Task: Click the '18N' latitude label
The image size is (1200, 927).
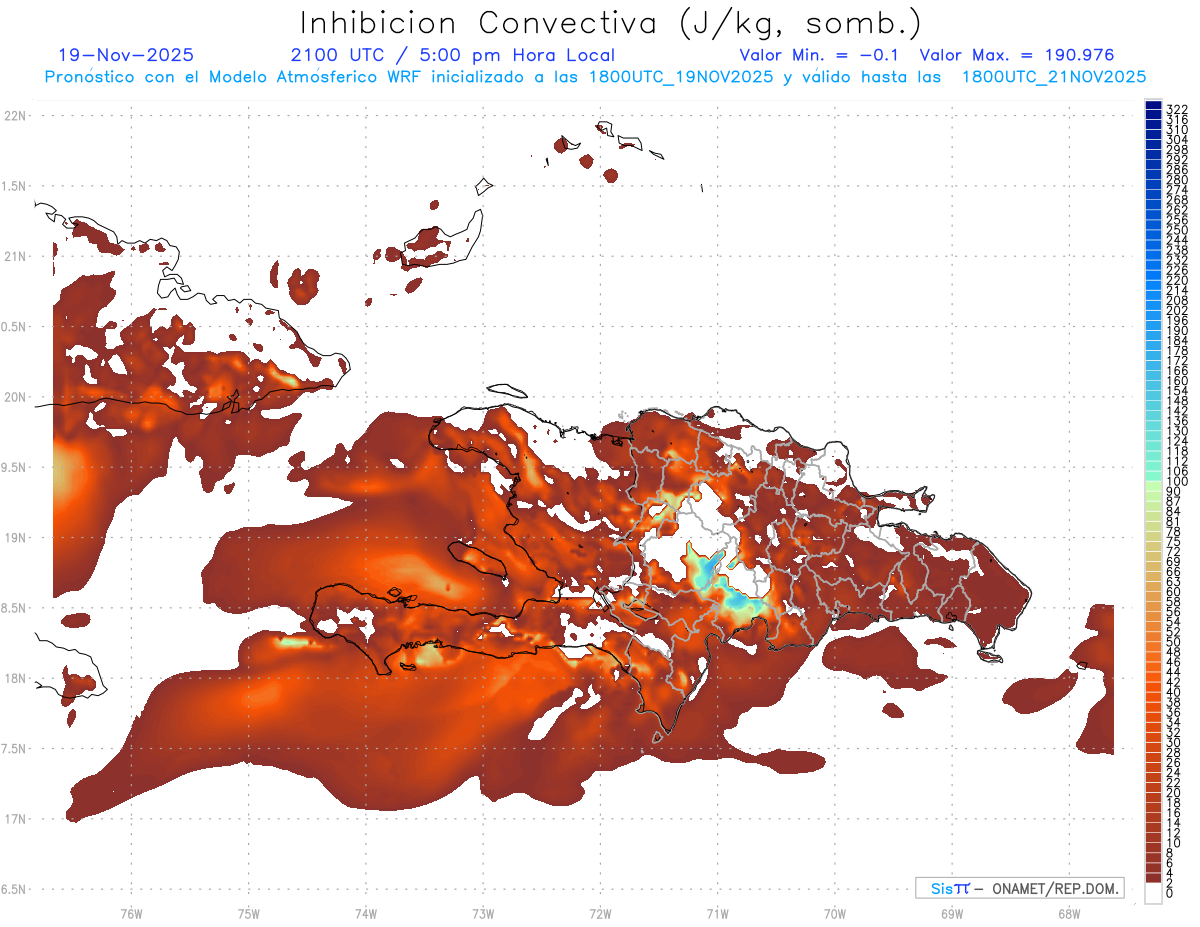Action: [14, 678]
